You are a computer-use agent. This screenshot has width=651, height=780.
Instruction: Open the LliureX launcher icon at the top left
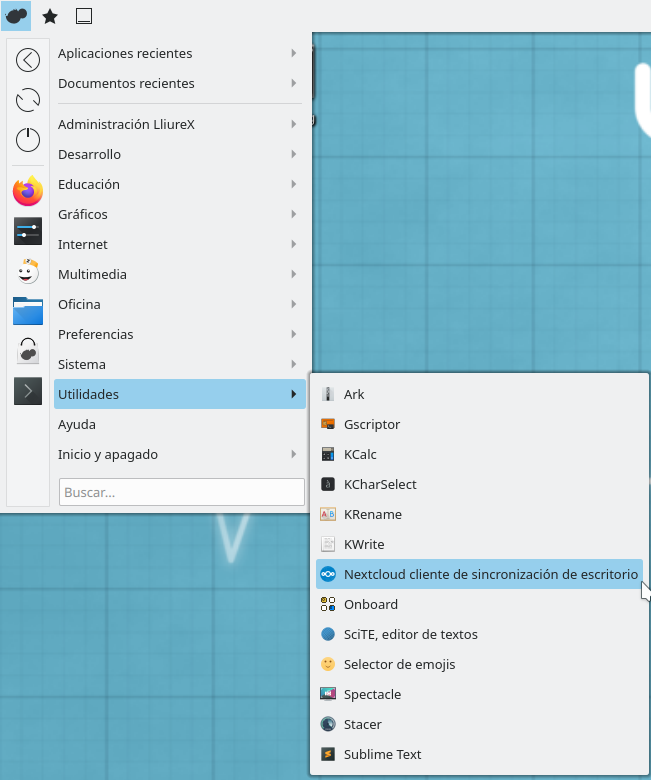point(16,16)
